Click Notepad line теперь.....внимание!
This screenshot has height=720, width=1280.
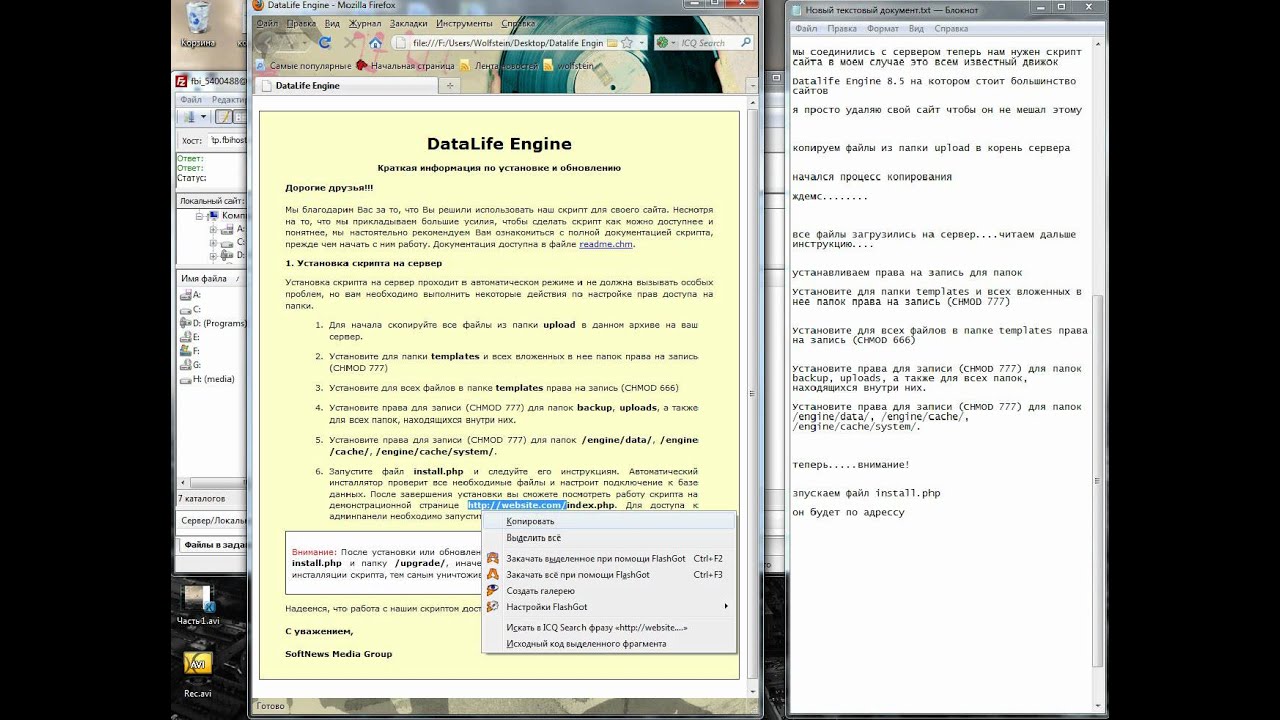pos(851,465)
